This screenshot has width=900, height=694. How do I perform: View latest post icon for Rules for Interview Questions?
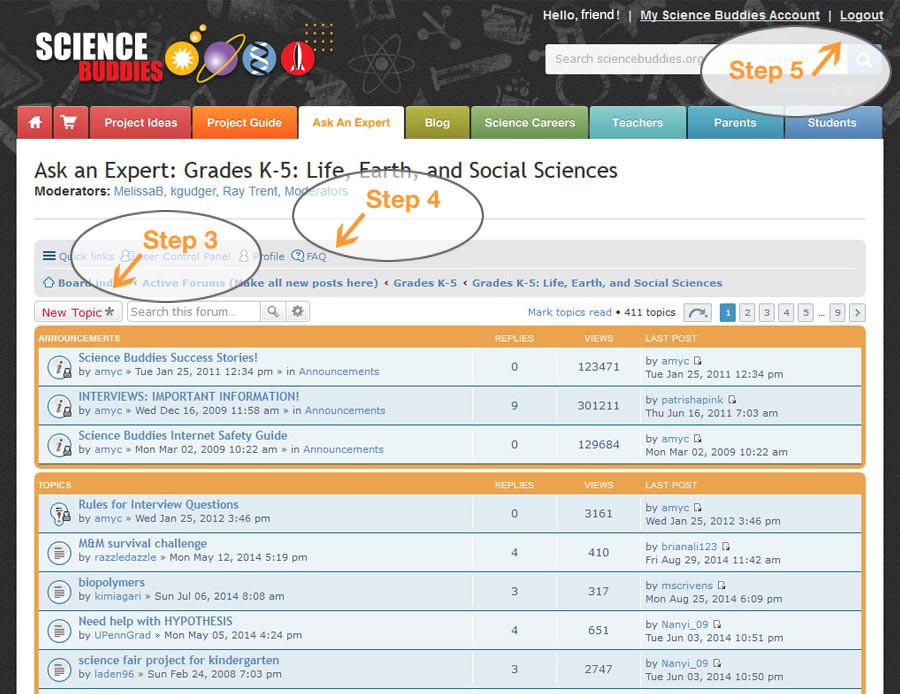697,507
